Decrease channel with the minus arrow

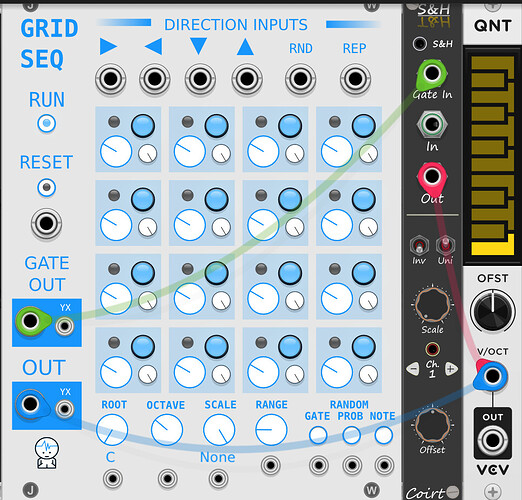413,369
